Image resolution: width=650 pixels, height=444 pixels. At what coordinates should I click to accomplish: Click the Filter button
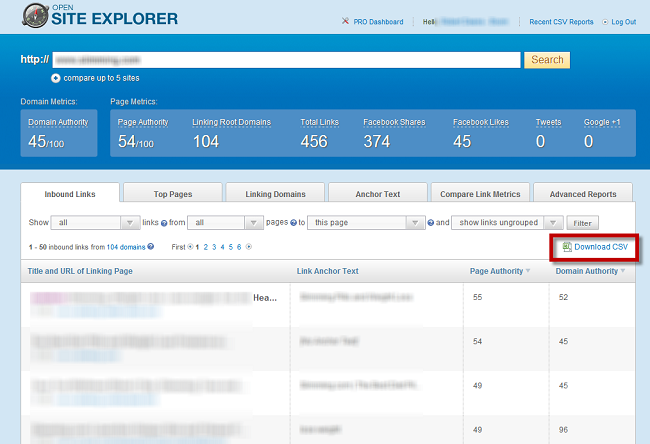(x=582, y=223)
